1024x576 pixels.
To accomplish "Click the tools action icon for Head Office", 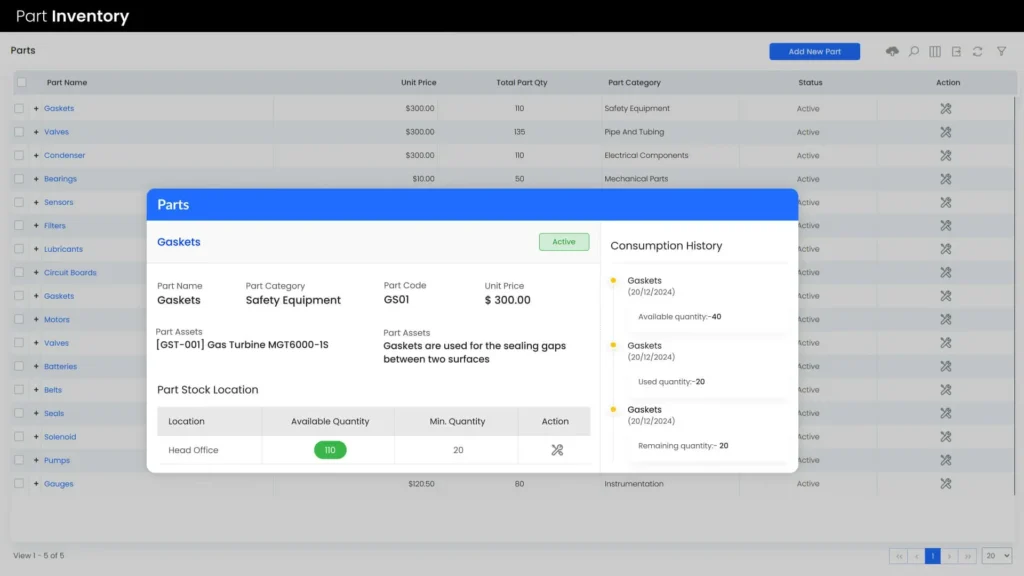I will (x=557, y=450).
